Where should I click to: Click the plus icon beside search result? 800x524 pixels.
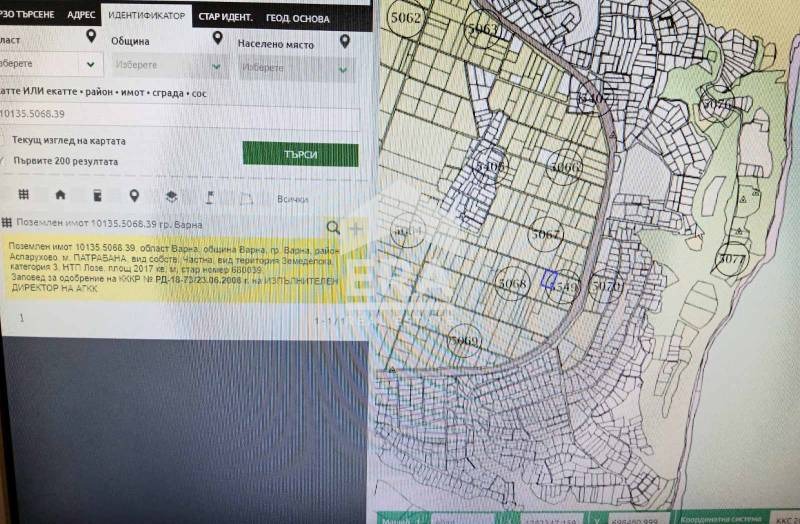coord(354,227)
